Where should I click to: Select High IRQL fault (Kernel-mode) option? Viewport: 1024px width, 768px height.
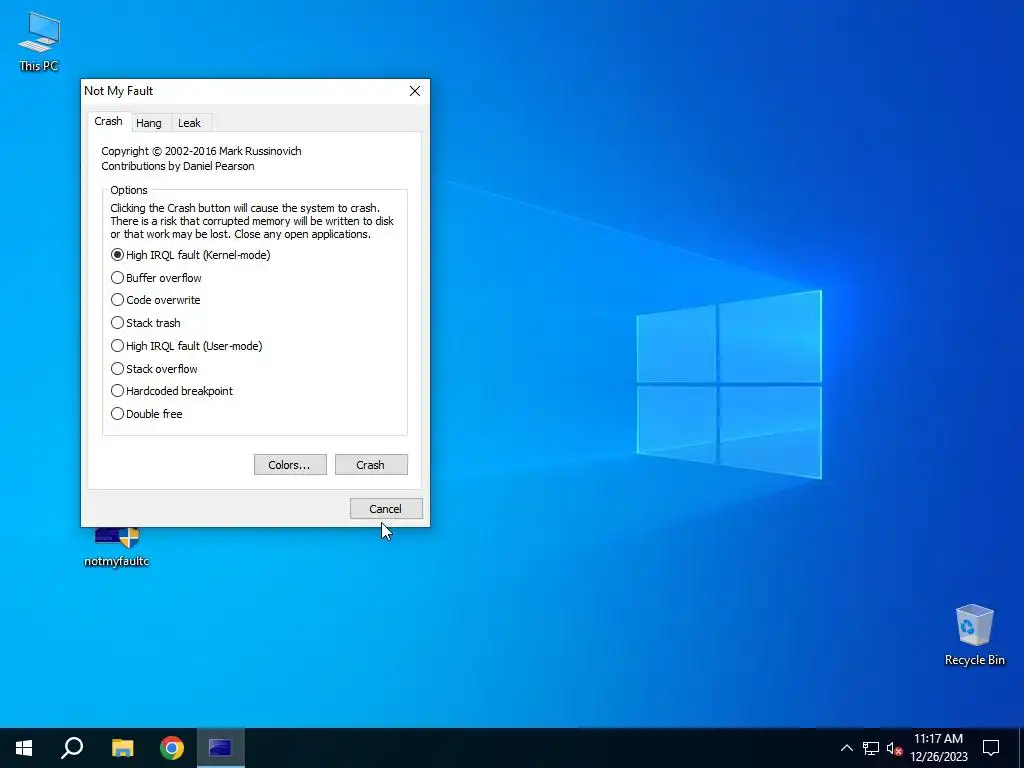pyautogui.click(x=191, y=255)
